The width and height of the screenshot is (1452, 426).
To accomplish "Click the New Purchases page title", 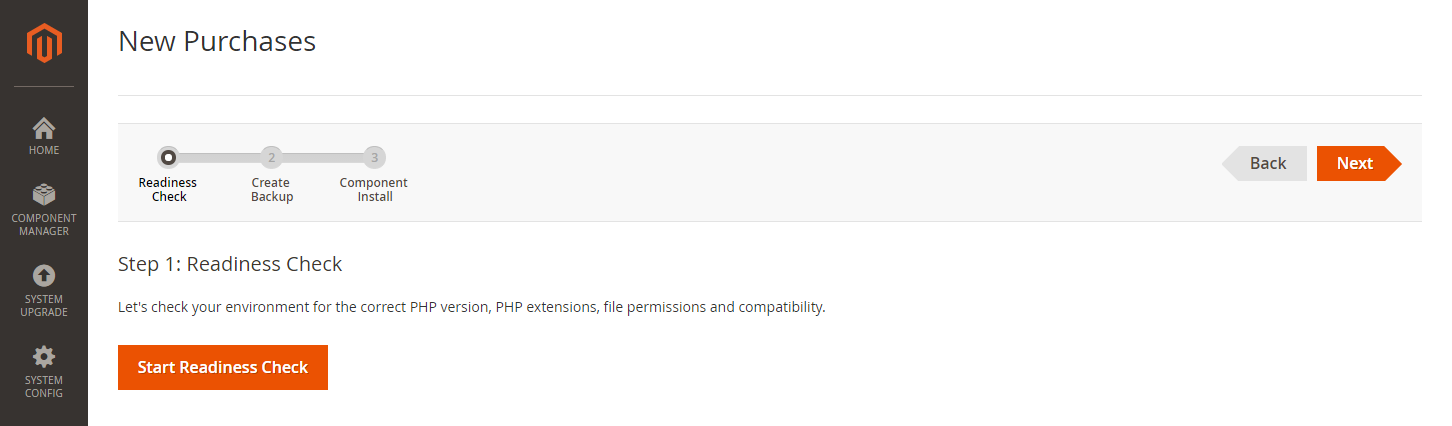I will click(217, 41).
